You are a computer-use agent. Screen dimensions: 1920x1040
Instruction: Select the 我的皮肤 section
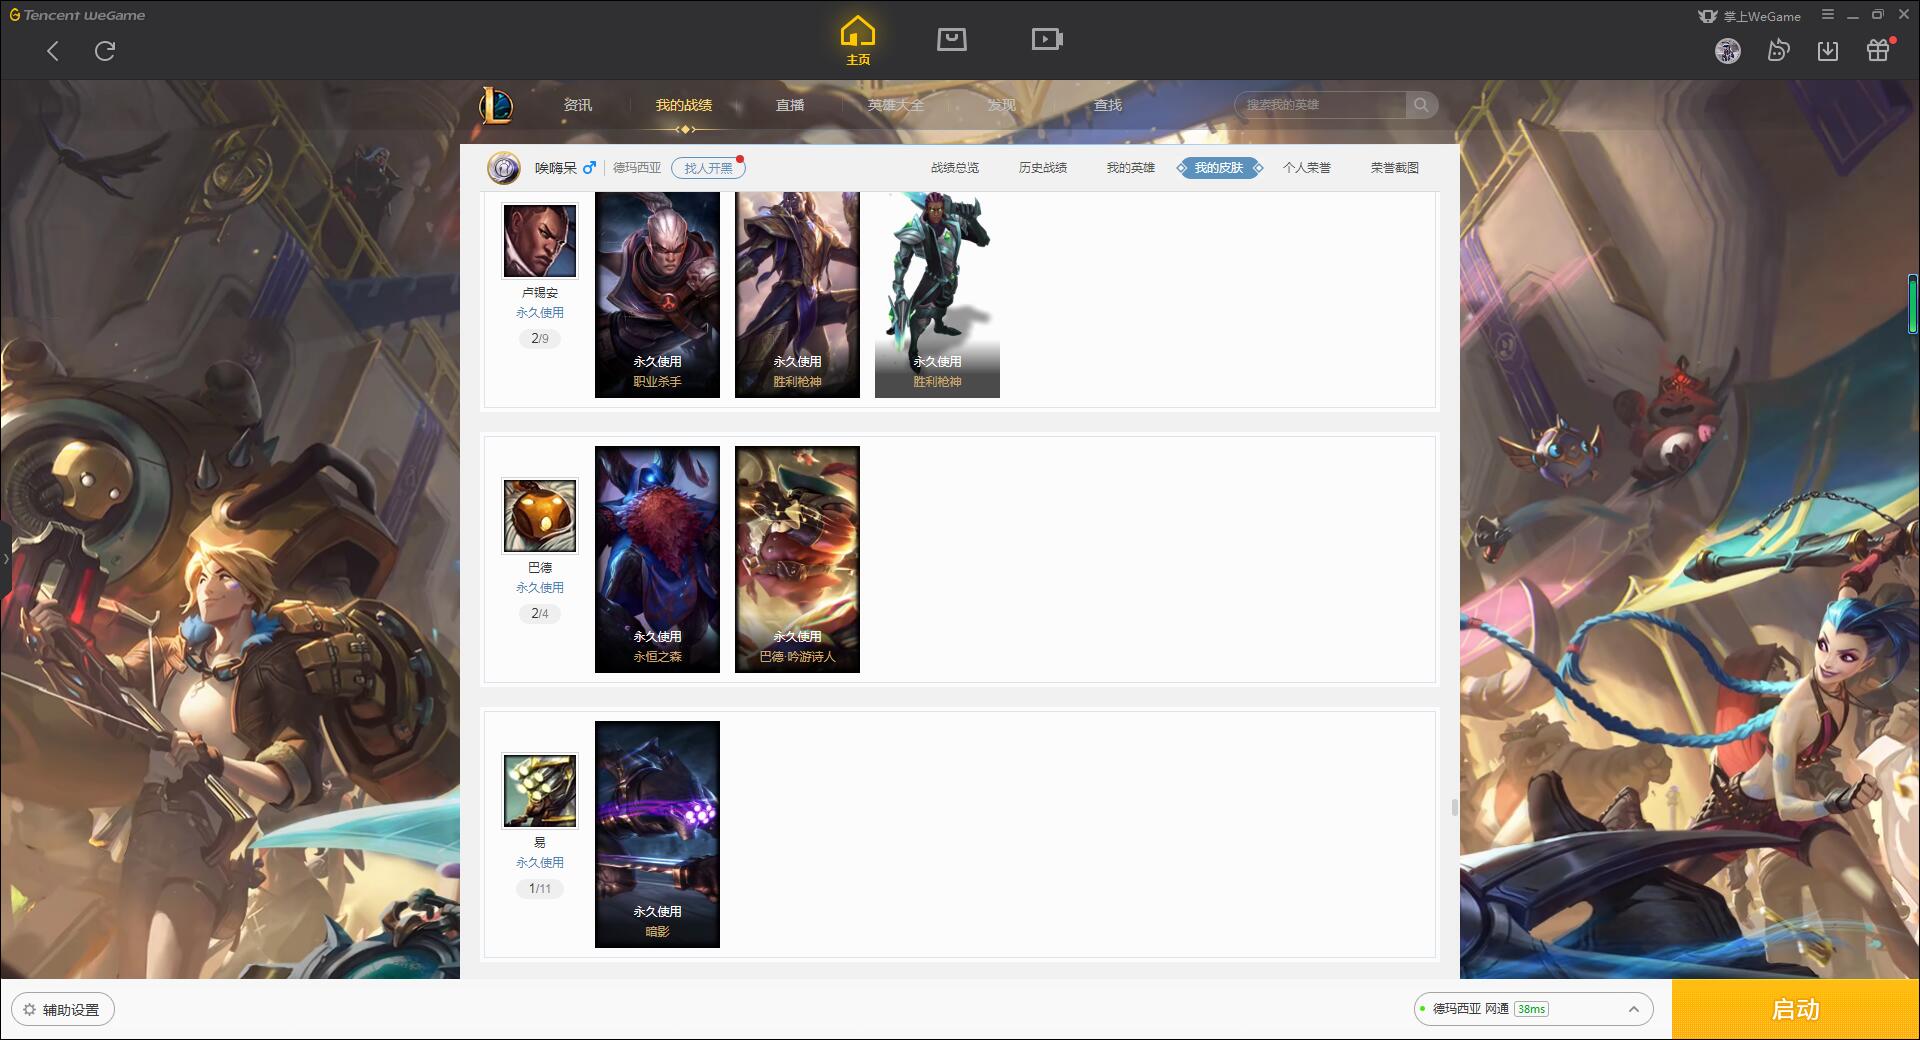[1219, 168]
